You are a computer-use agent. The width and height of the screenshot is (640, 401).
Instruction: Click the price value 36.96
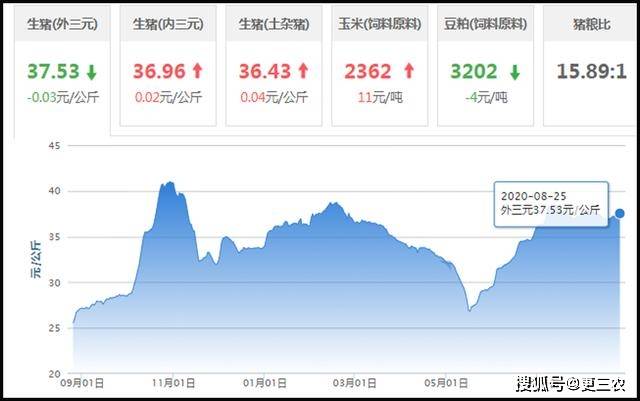click(159, 71)
